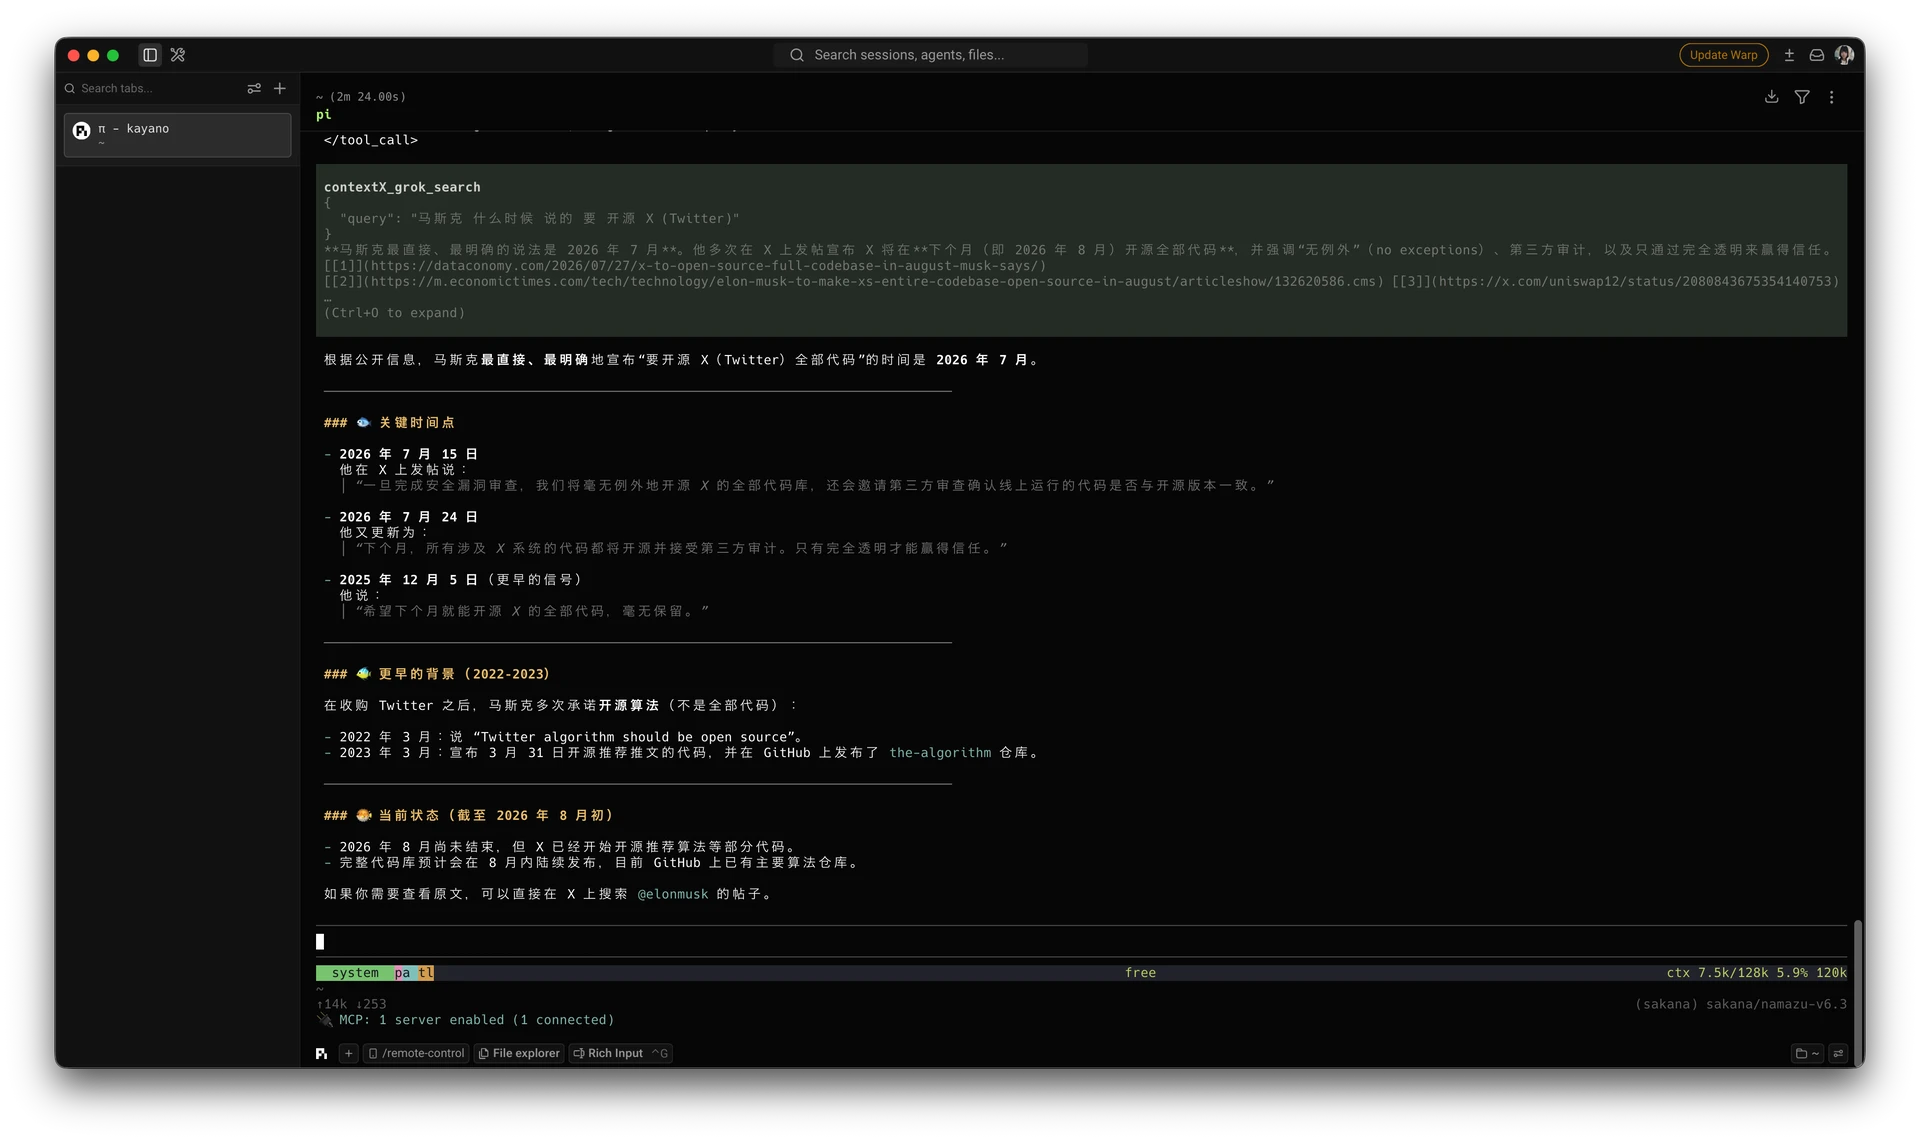This screenshot has width=1920, height=1141.
Task: Click the 'system' status segment
Action: click(x=354, y=973)
